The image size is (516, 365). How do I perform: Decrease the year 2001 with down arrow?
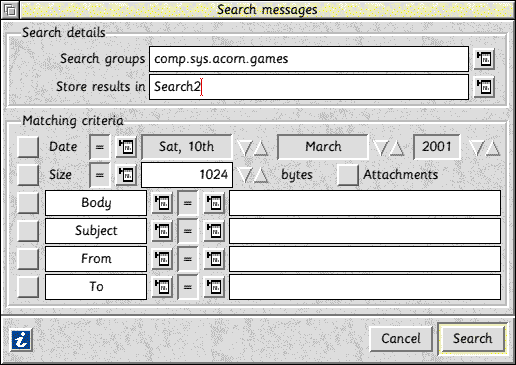click(x=477, y=148)
